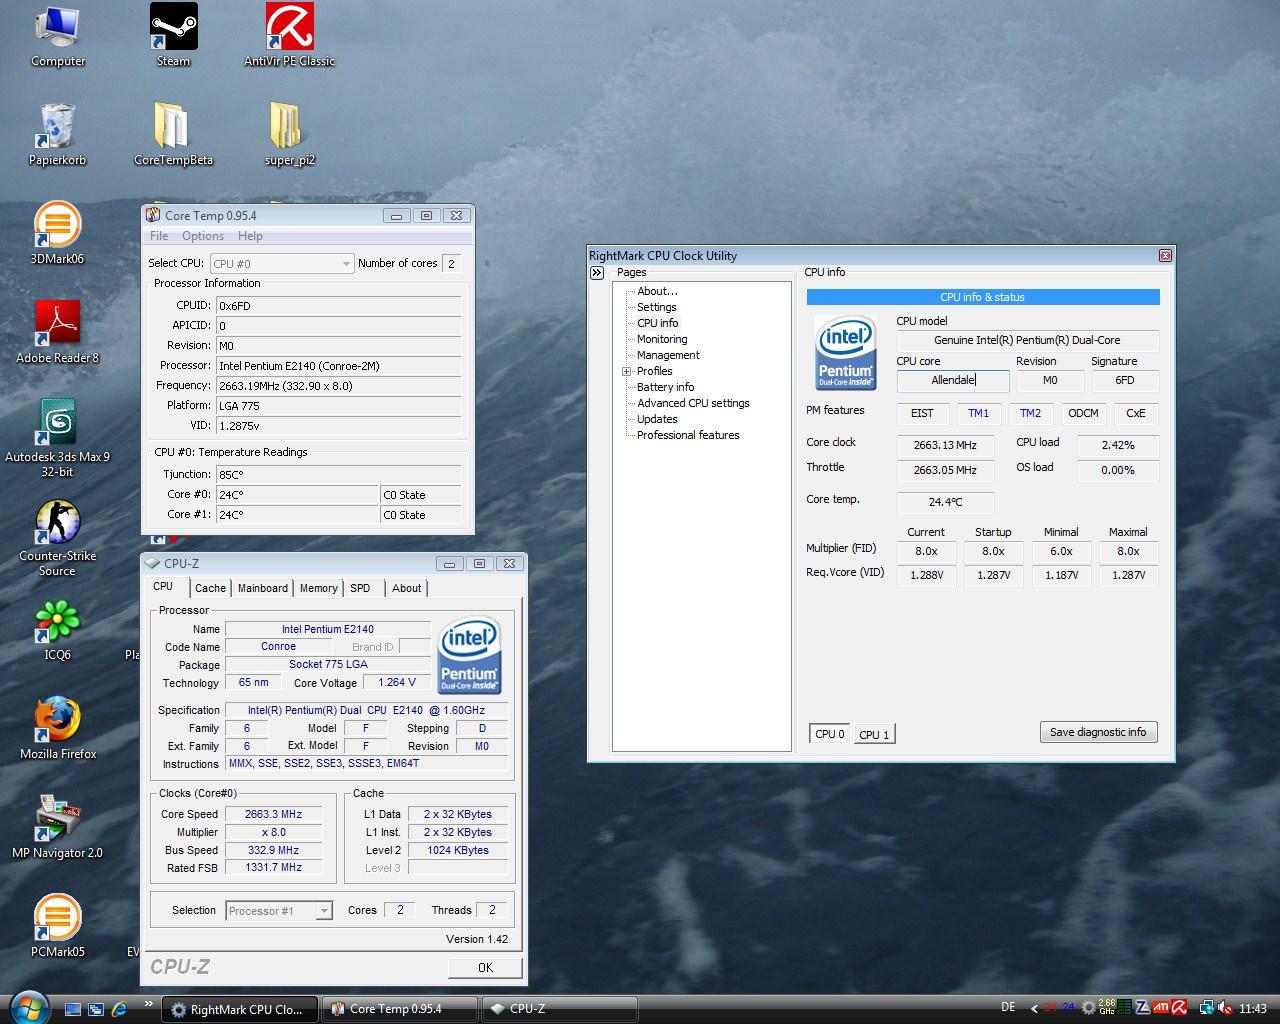Select Management in RightMark pages tree
This screenshot has height=1024, width=1280.
pyautogui.click(x=668, y=355)
